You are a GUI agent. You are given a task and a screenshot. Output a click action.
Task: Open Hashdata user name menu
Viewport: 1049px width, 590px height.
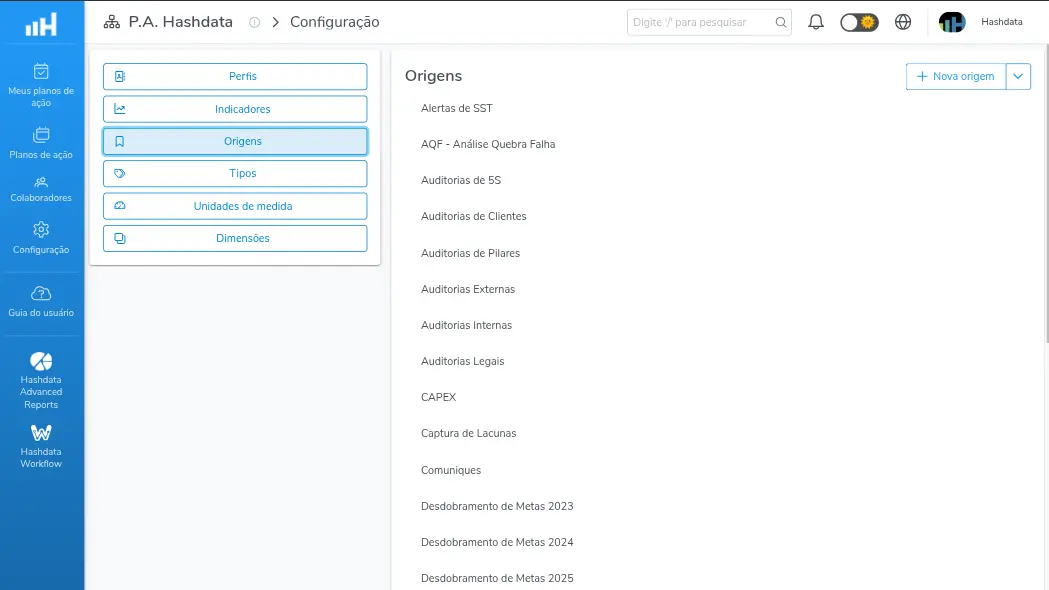[1002, 22]
